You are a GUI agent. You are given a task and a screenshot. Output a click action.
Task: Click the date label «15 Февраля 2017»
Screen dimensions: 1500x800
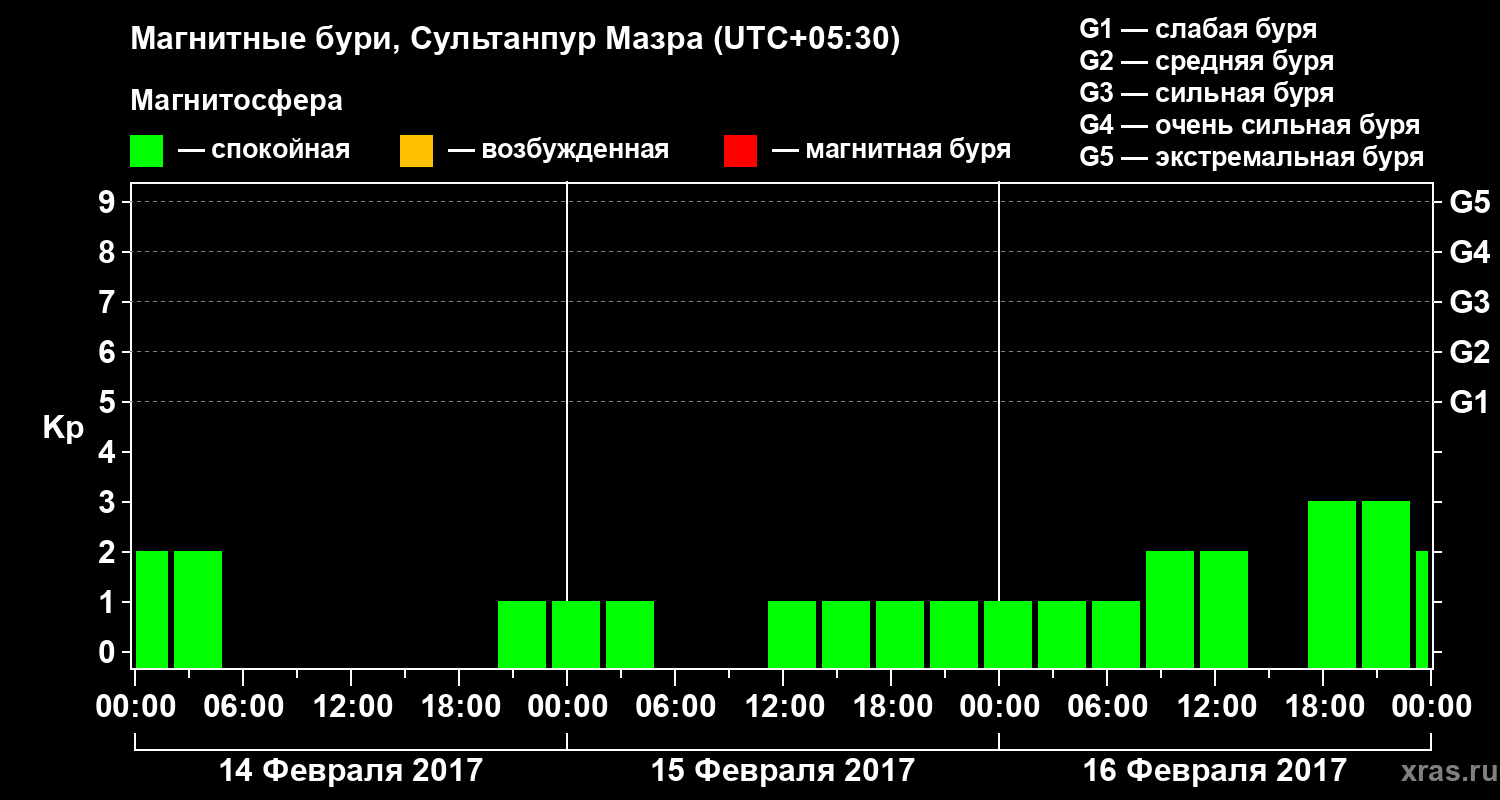coord(783,771)
